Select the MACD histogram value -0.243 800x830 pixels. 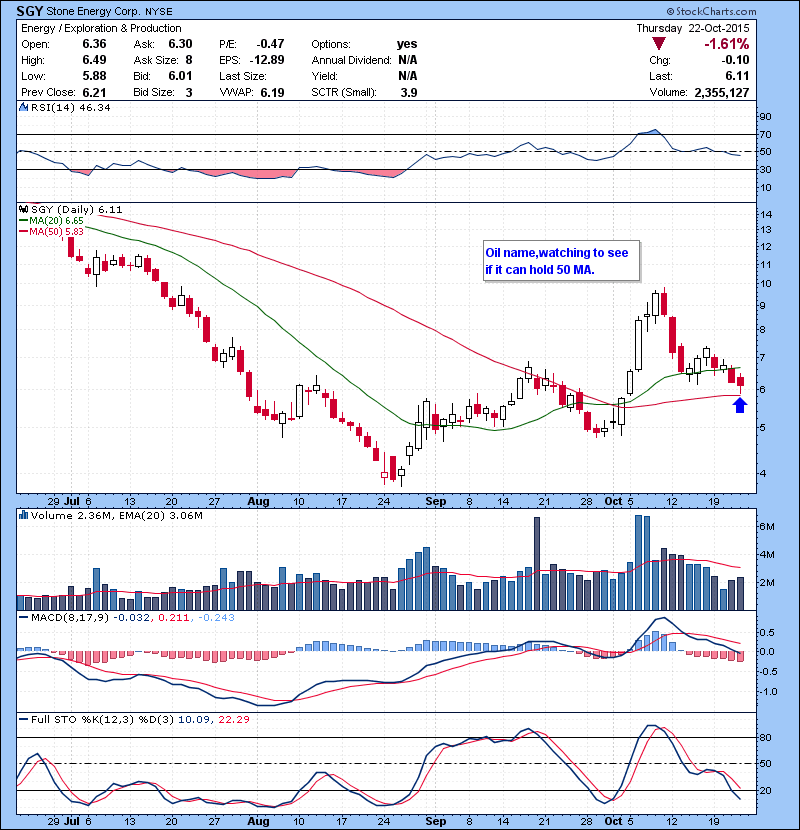(216, 618)
